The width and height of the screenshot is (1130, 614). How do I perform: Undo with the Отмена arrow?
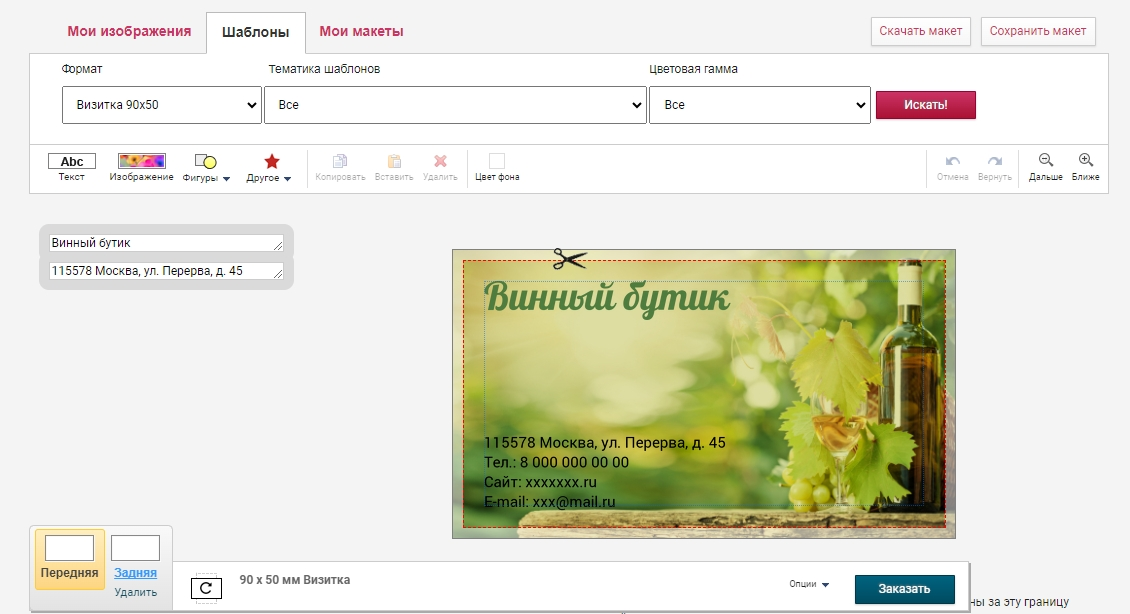952,162
